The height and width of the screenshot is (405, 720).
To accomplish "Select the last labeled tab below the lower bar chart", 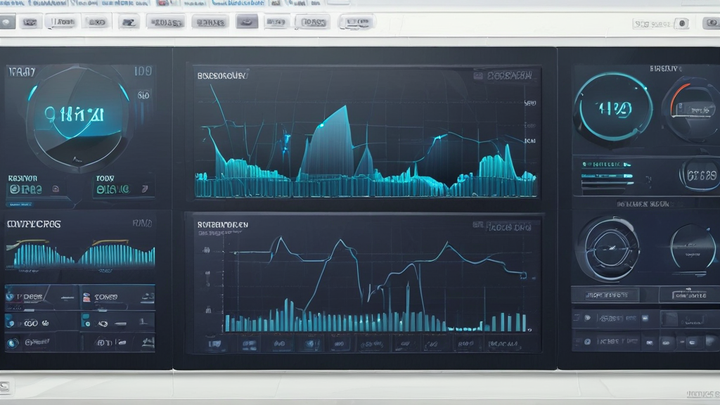I will click(x=504, y=344).
